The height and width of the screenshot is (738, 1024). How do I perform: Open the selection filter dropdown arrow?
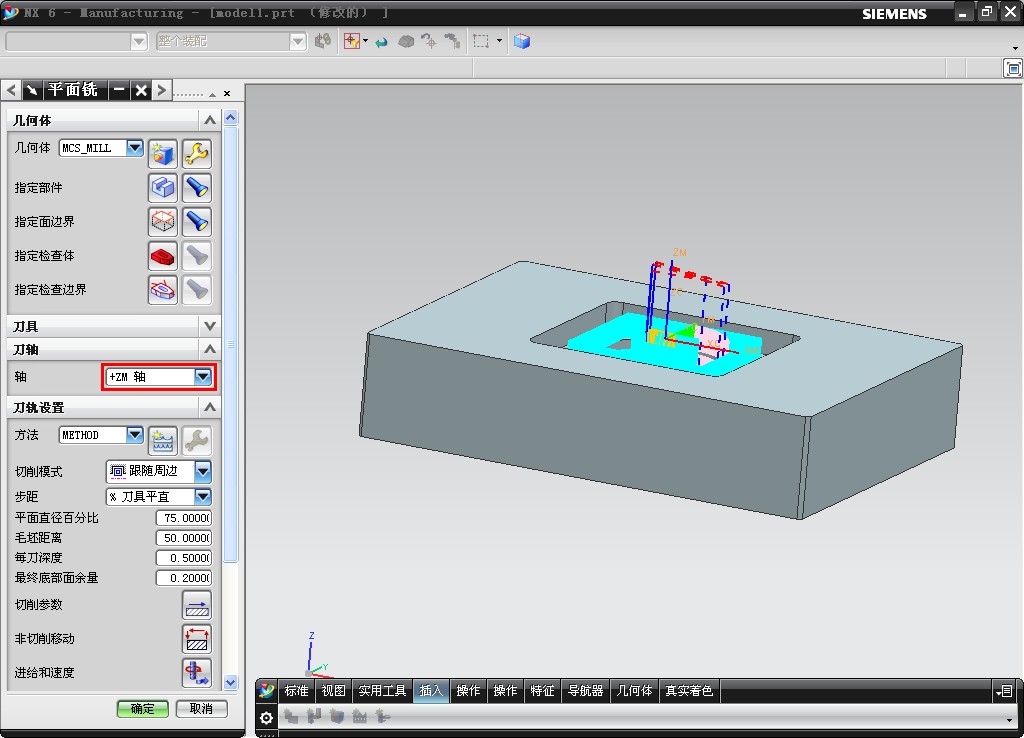pos(365,41)
